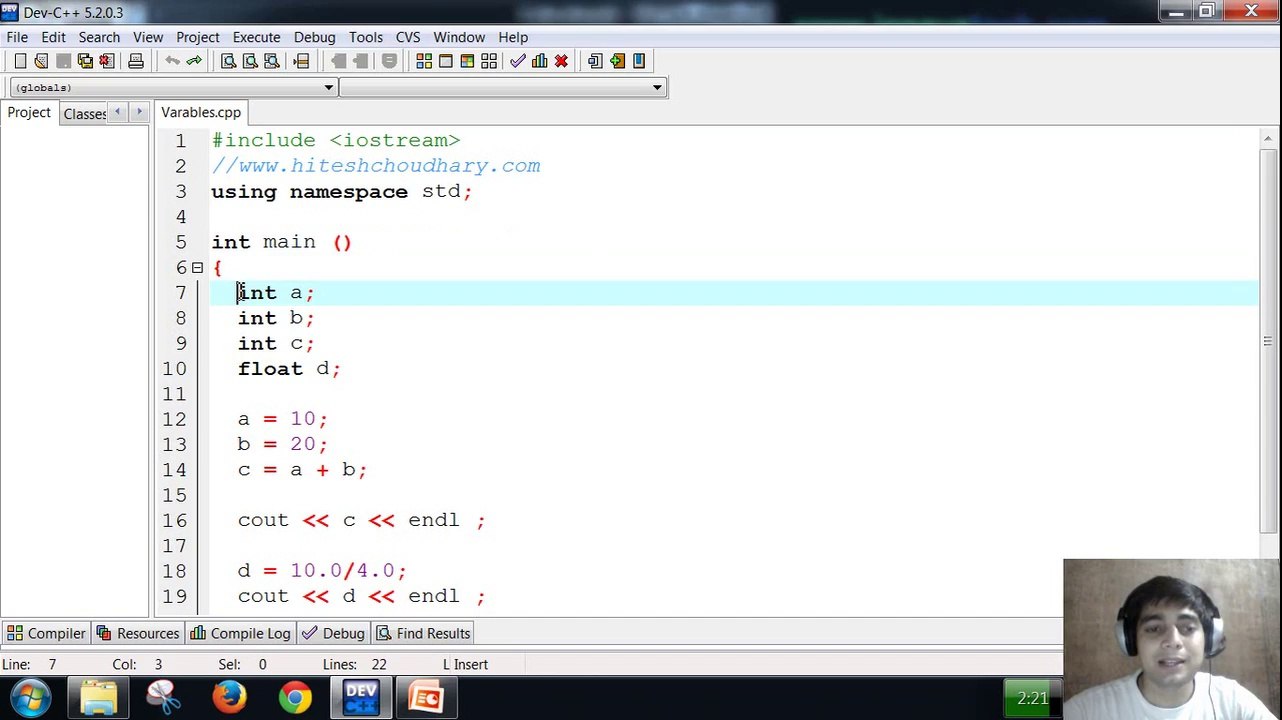Open the Window menu
Screen dimensions: 1282x720
[x=459, y=37]
